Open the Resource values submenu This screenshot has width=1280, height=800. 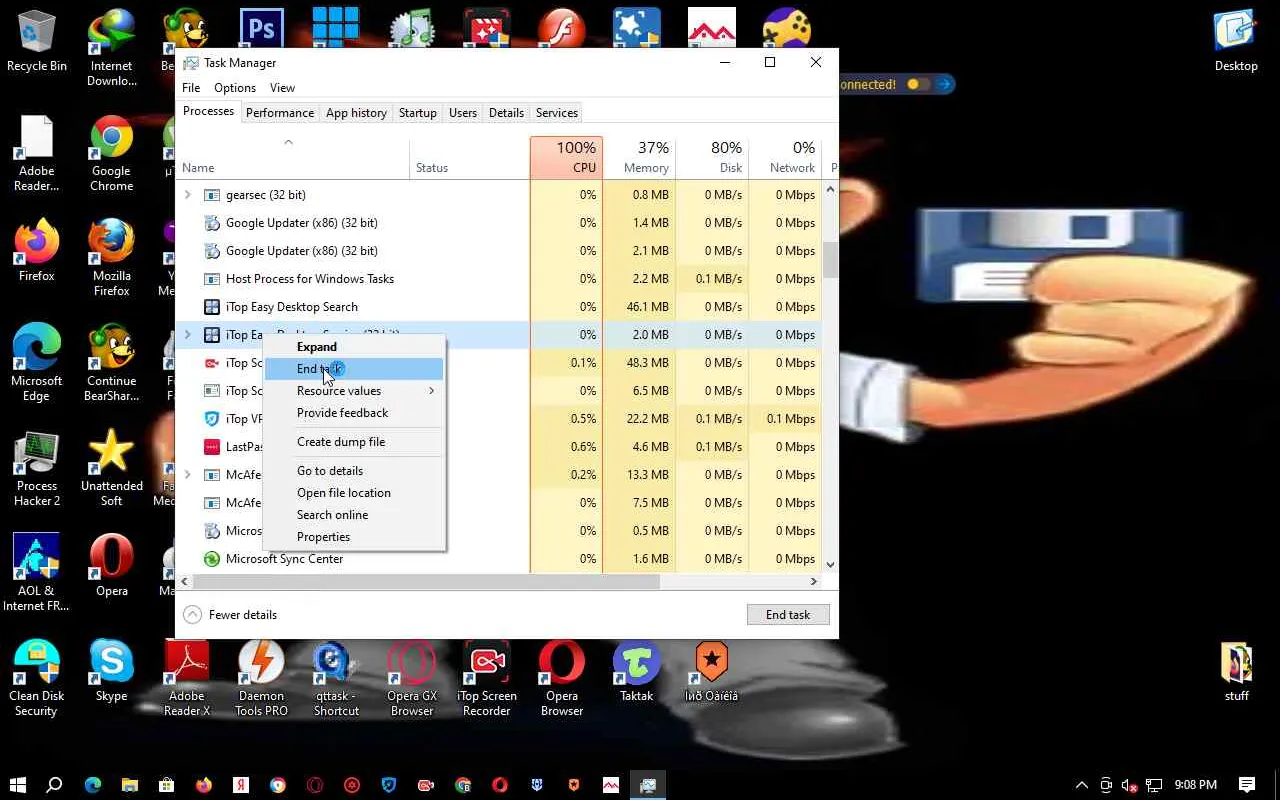pos(354,391)
